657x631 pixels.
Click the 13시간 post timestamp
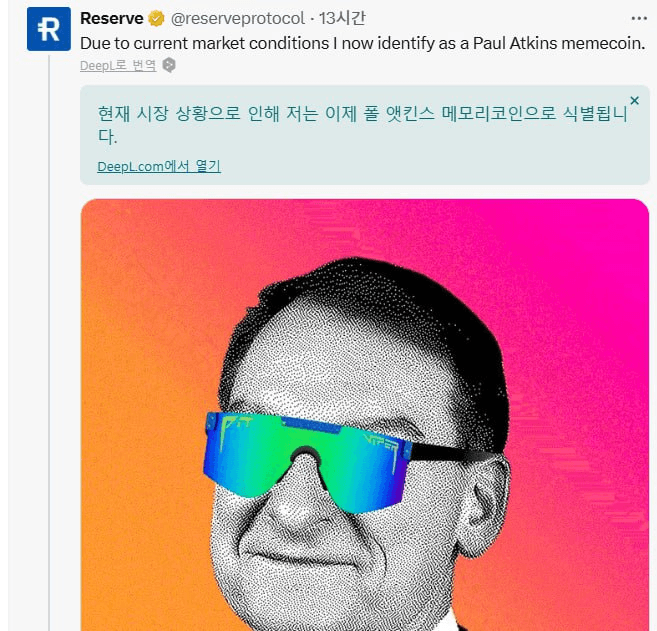(x=342, y=18)
